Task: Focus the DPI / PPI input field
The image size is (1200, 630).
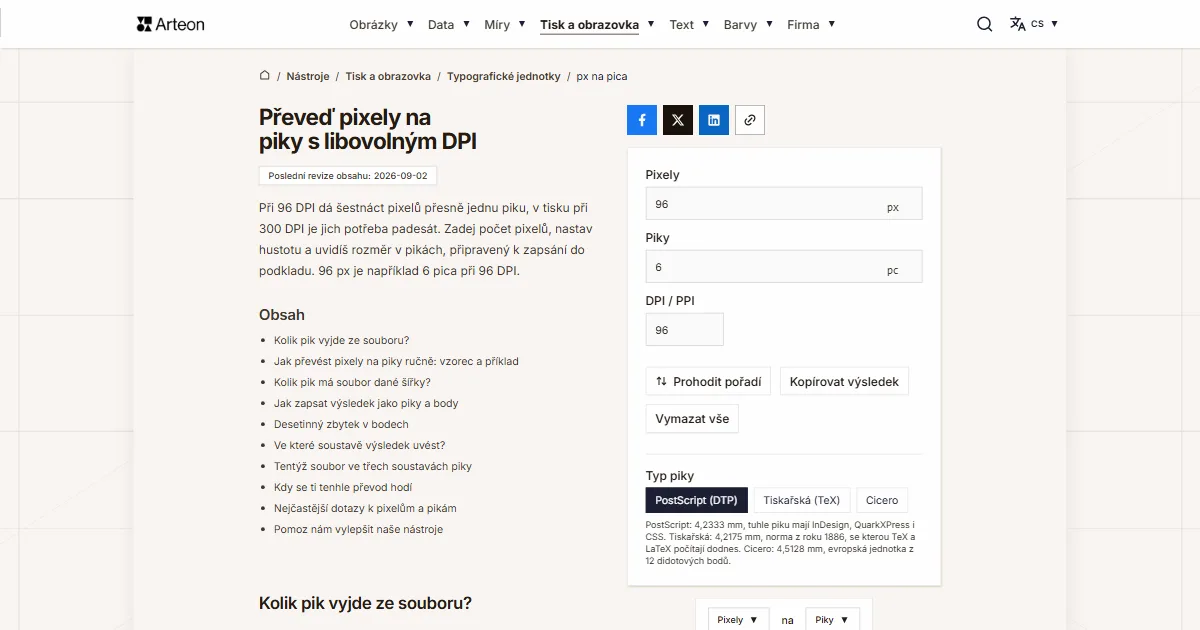Action: [x=685, y=330]
